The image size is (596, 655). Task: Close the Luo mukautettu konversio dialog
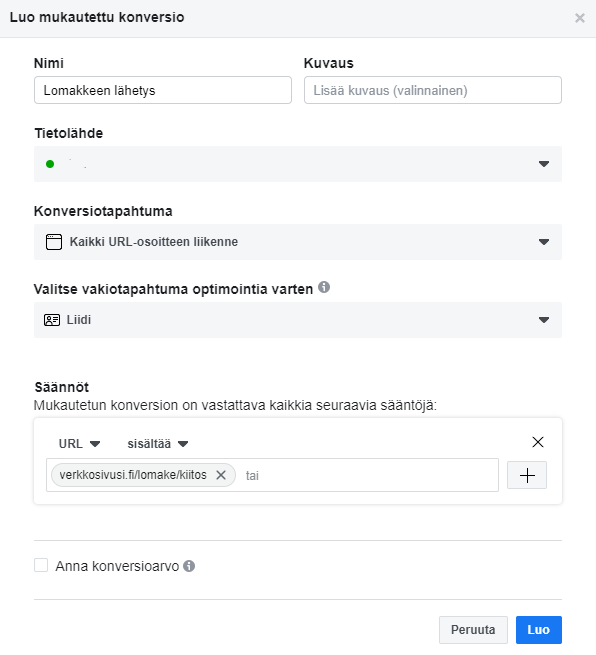580,18
